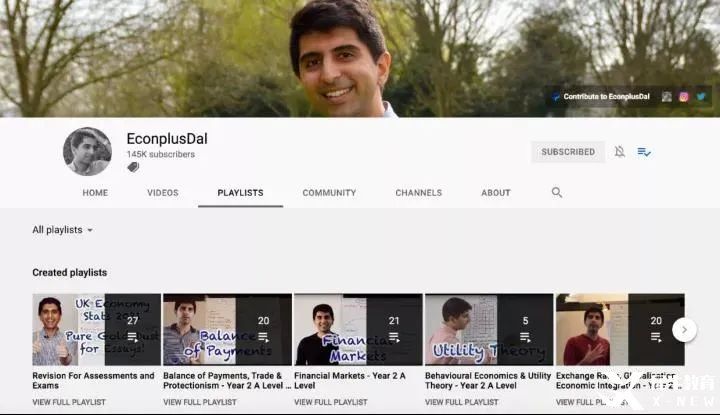Click Revision For Assessments and Exams title
720x415 pixels.
[x=93, y=381]
